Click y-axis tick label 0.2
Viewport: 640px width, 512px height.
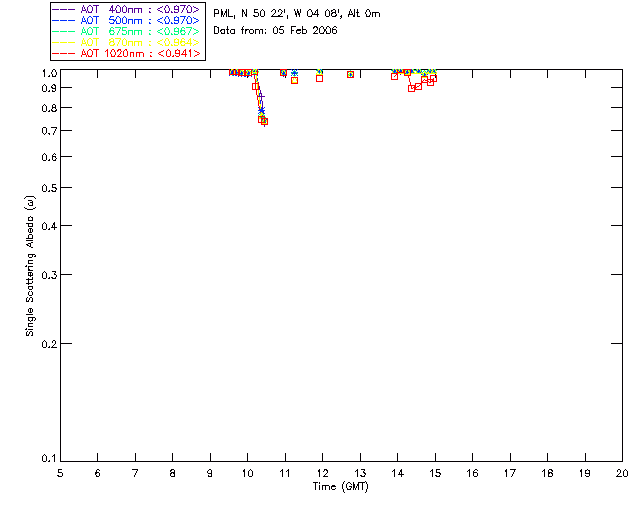tap(49, 344)
